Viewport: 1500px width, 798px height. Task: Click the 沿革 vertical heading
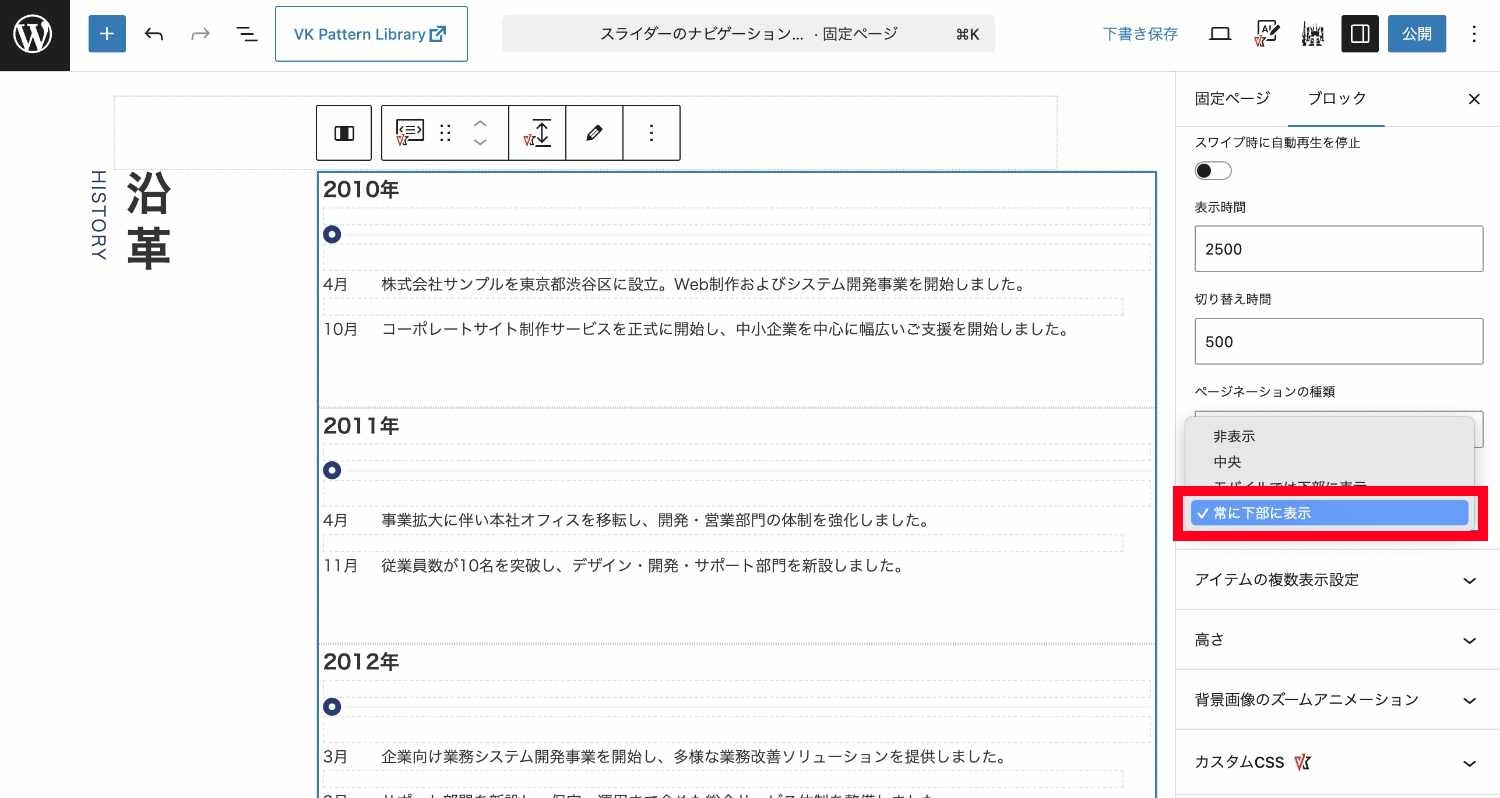click(x=148, y=220)
